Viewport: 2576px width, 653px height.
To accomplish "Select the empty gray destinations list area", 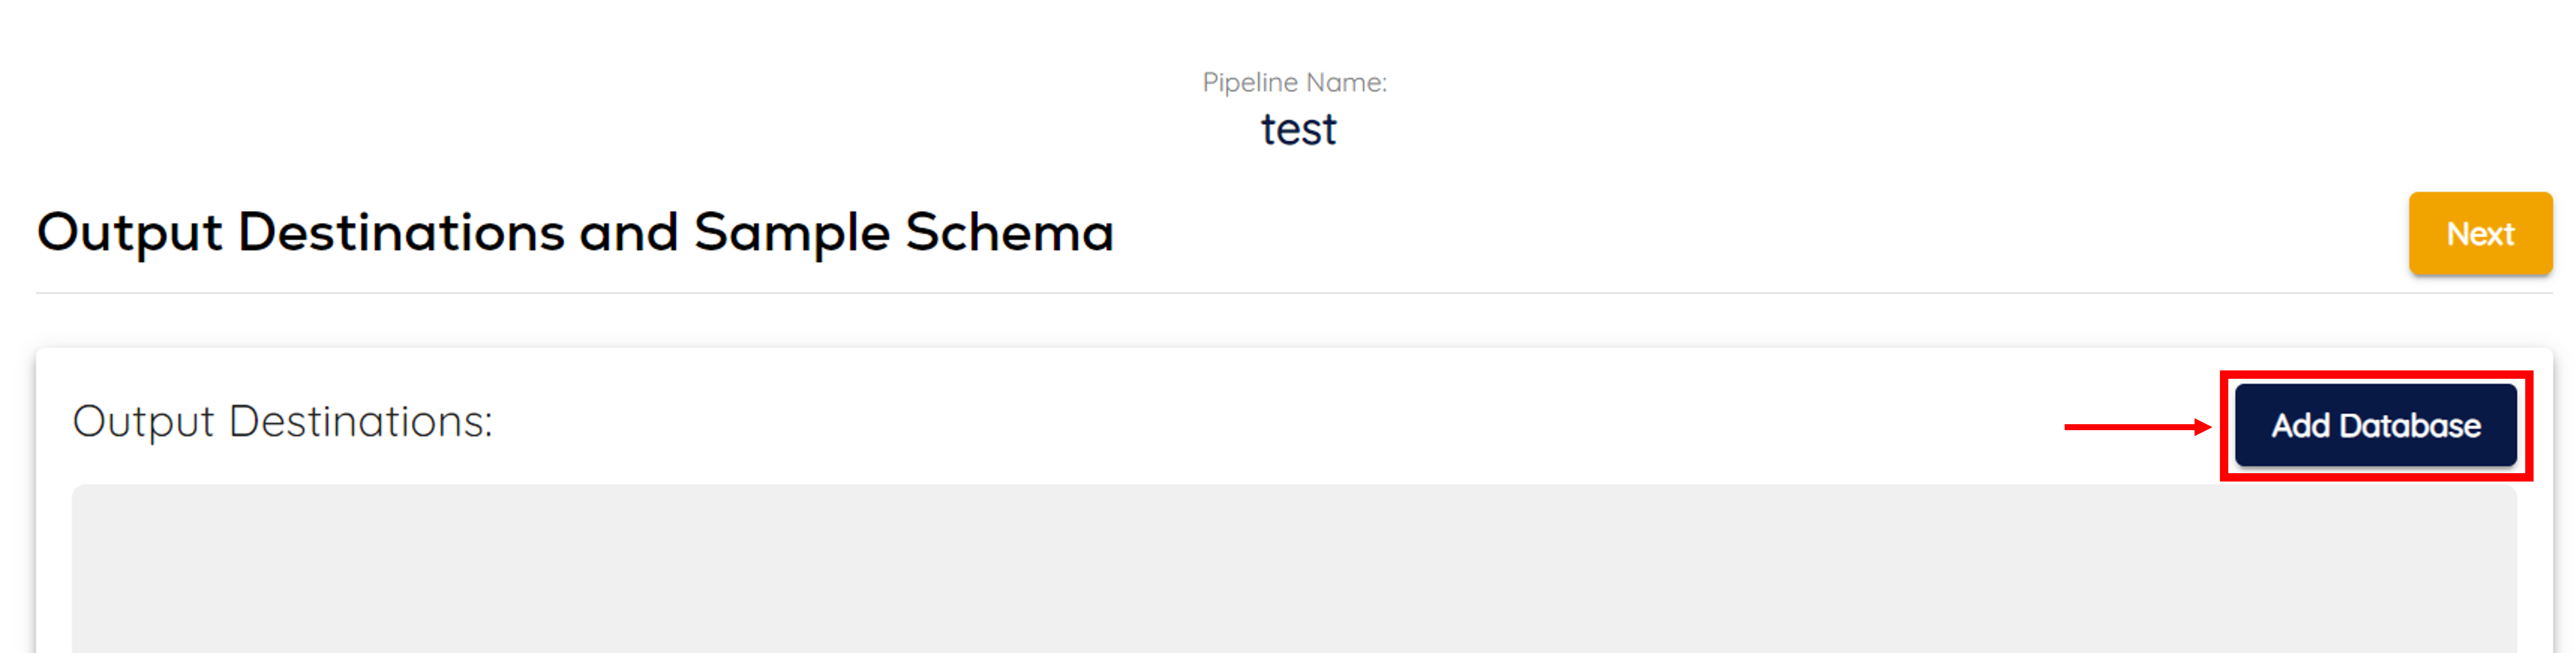I will point(1294,569).
